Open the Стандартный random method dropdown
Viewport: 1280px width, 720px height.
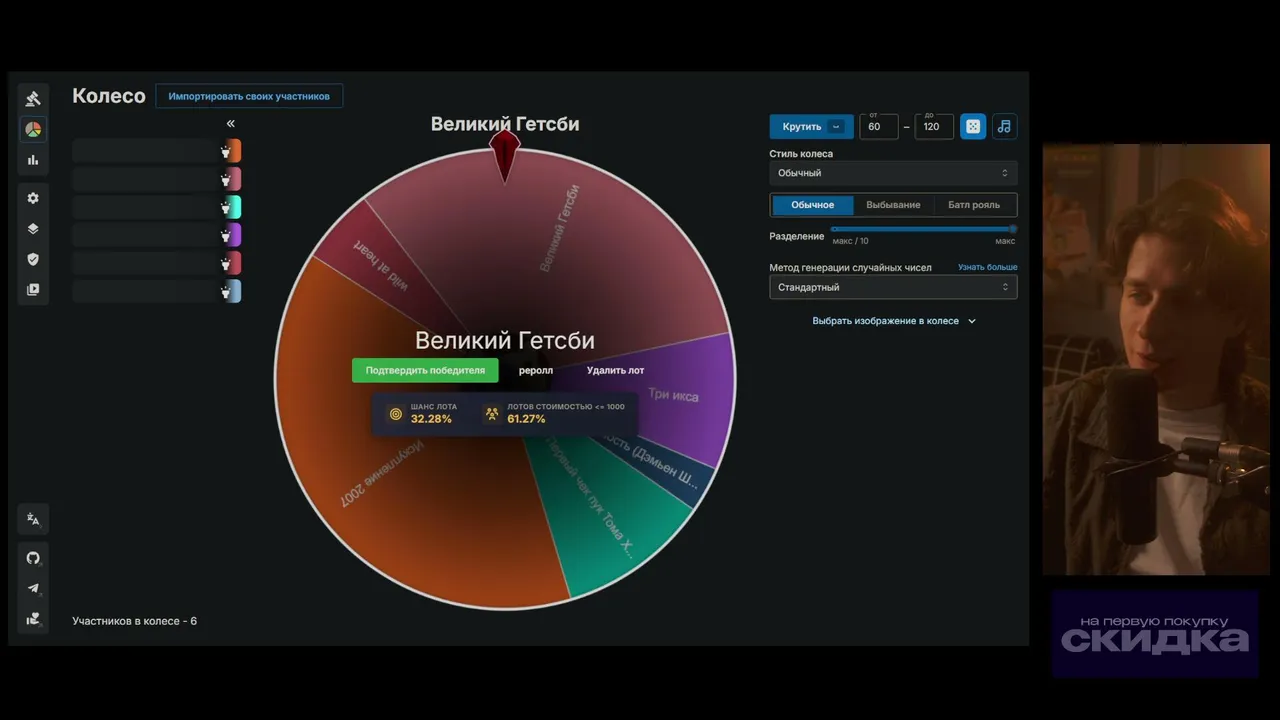(893, 287)
